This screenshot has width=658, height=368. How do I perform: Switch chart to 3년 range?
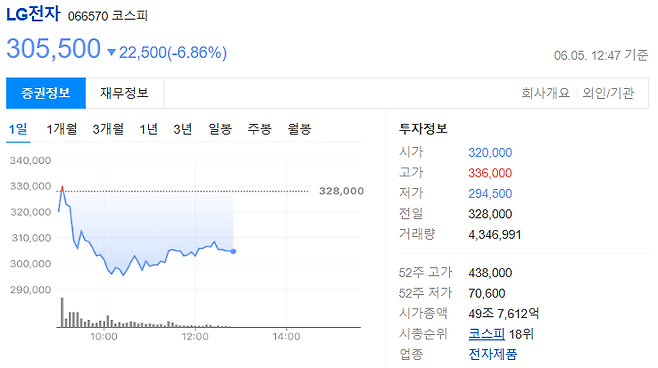[x=183, y=129]
